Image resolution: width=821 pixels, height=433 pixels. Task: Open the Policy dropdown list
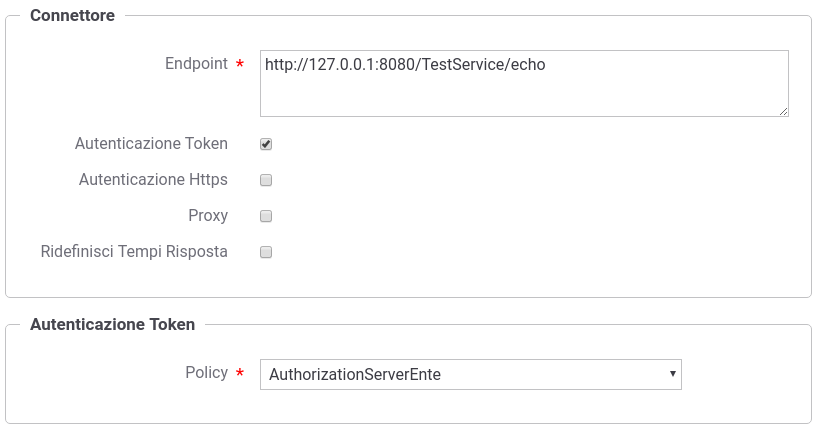tap(471, 374)
